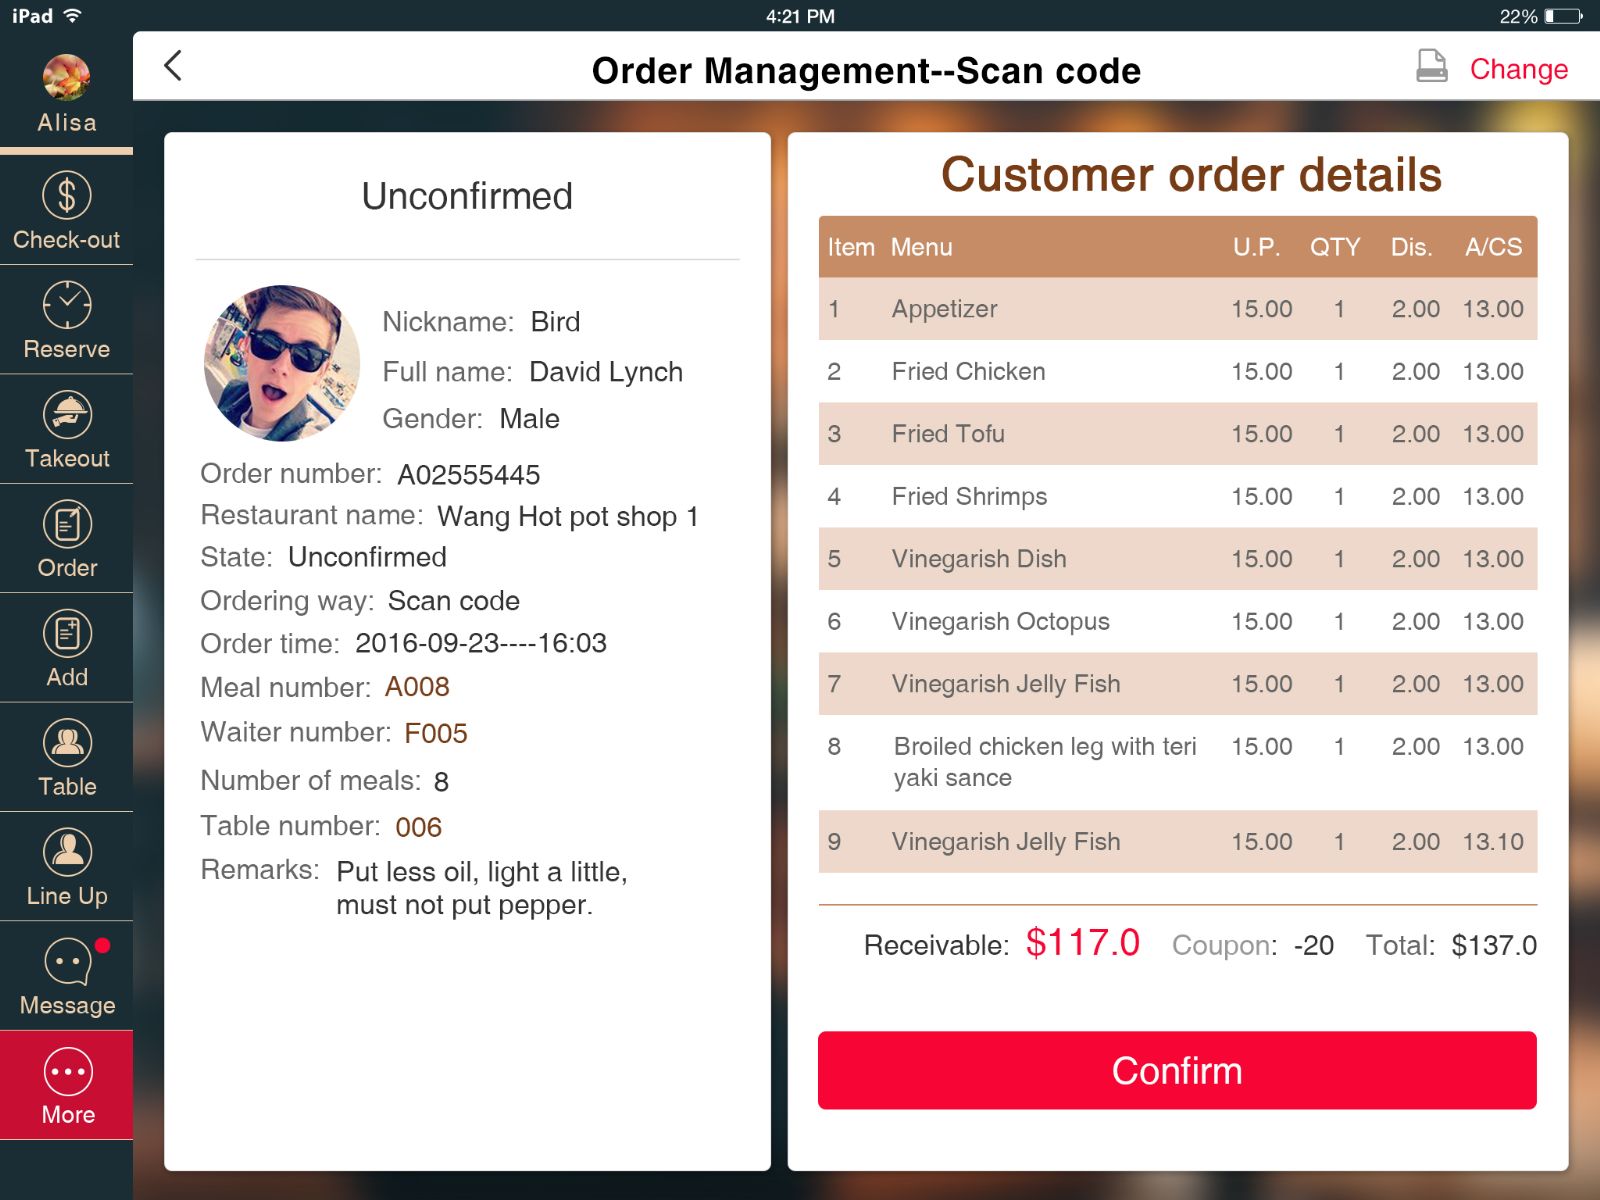Tap the table number 006
The height and width of the screenshot is (1200, 1600).
point(418,827)
